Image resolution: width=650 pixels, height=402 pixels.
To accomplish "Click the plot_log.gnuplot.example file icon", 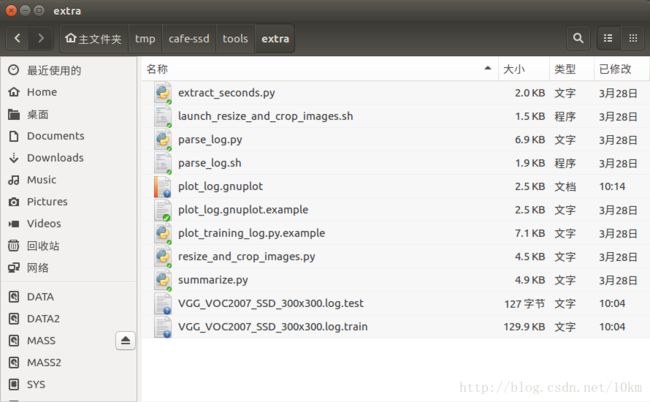I will [x=163, y=210].
